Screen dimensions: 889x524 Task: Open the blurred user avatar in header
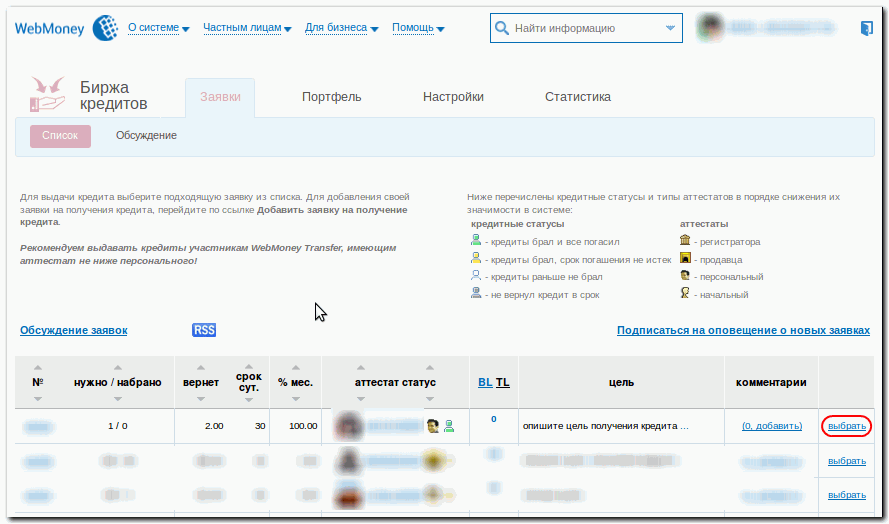(710, 27)
